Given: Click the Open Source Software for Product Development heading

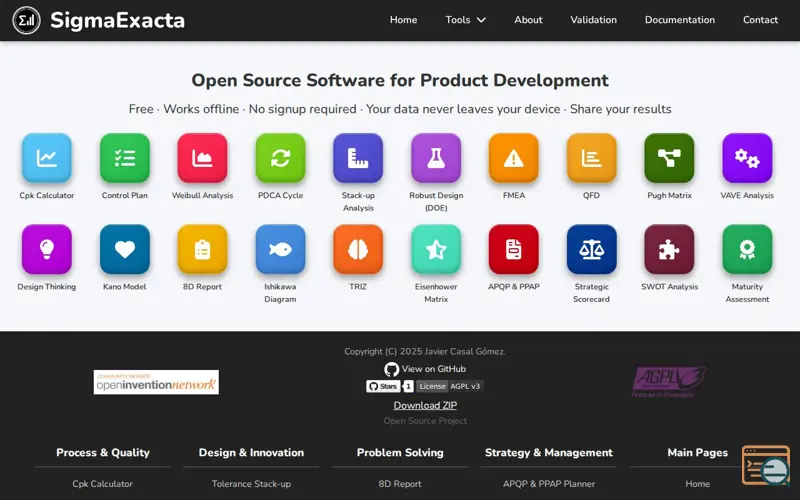Looking at the screenshot, I should click(x=400, y=80).
